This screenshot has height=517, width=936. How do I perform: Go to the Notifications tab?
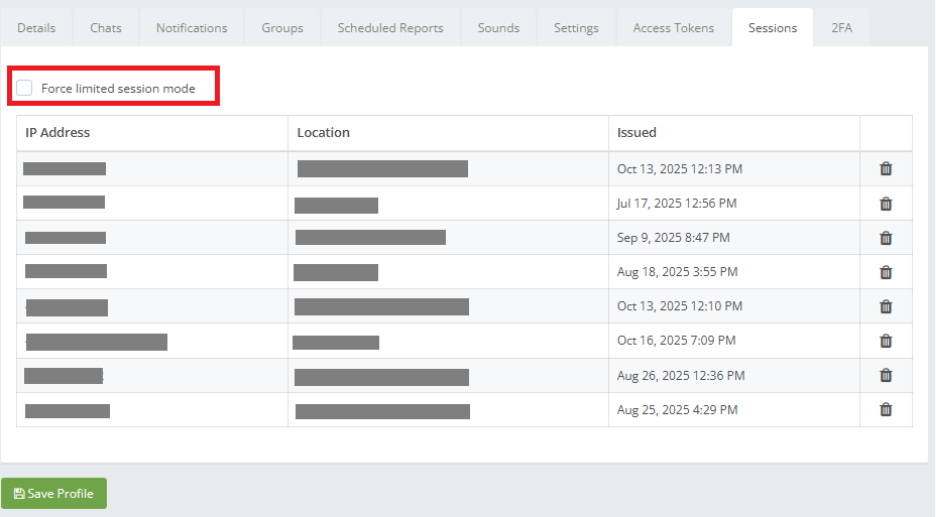[191, 28]
